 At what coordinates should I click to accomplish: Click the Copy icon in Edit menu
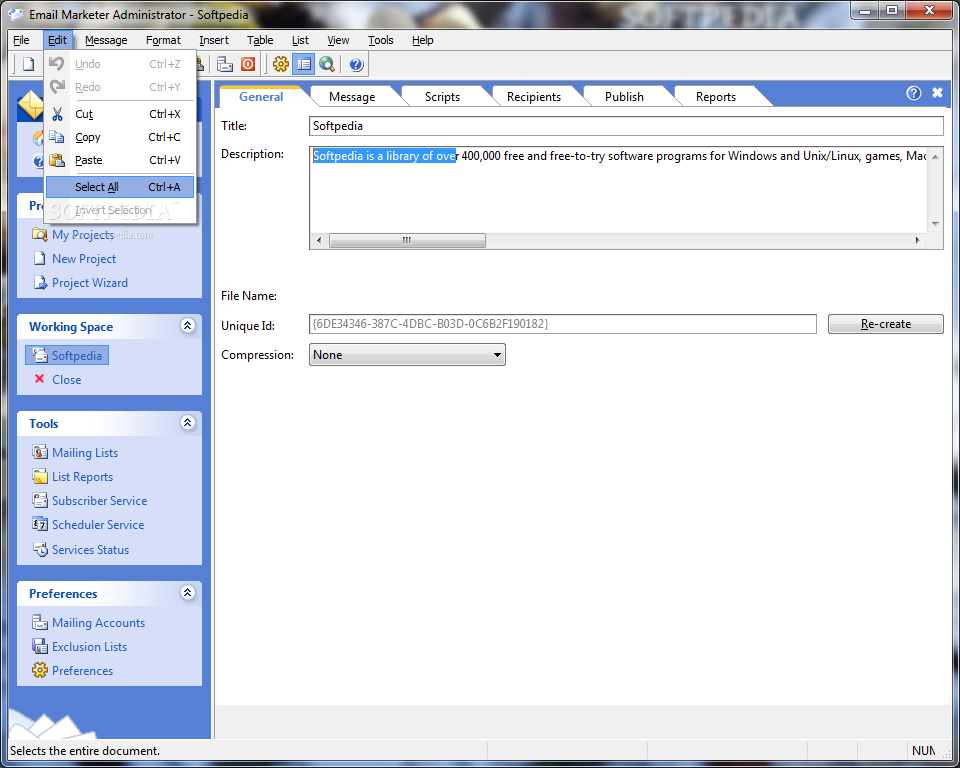(57, 137)
